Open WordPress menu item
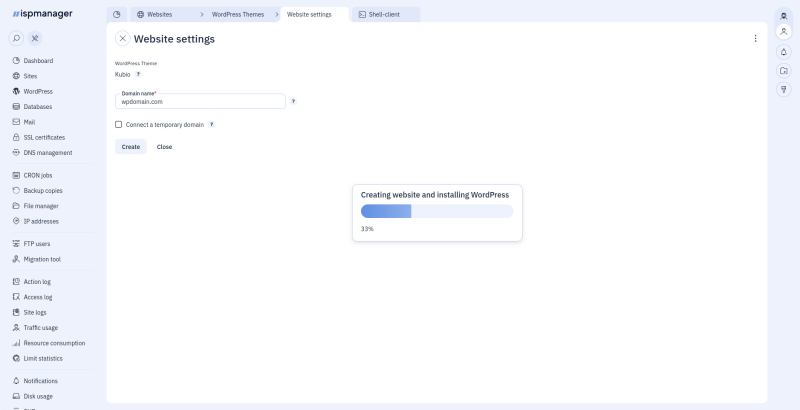This screenshot has width=800, height=410. (38, 91)
